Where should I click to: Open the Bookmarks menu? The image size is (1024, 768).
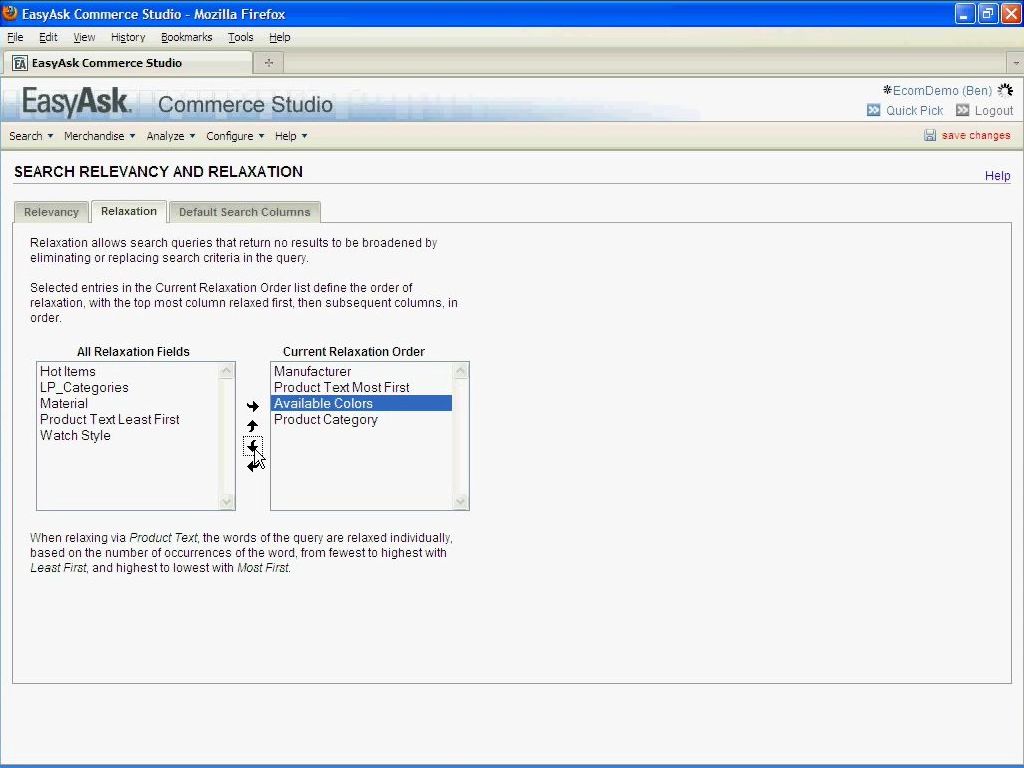click(x=187, y=37)
